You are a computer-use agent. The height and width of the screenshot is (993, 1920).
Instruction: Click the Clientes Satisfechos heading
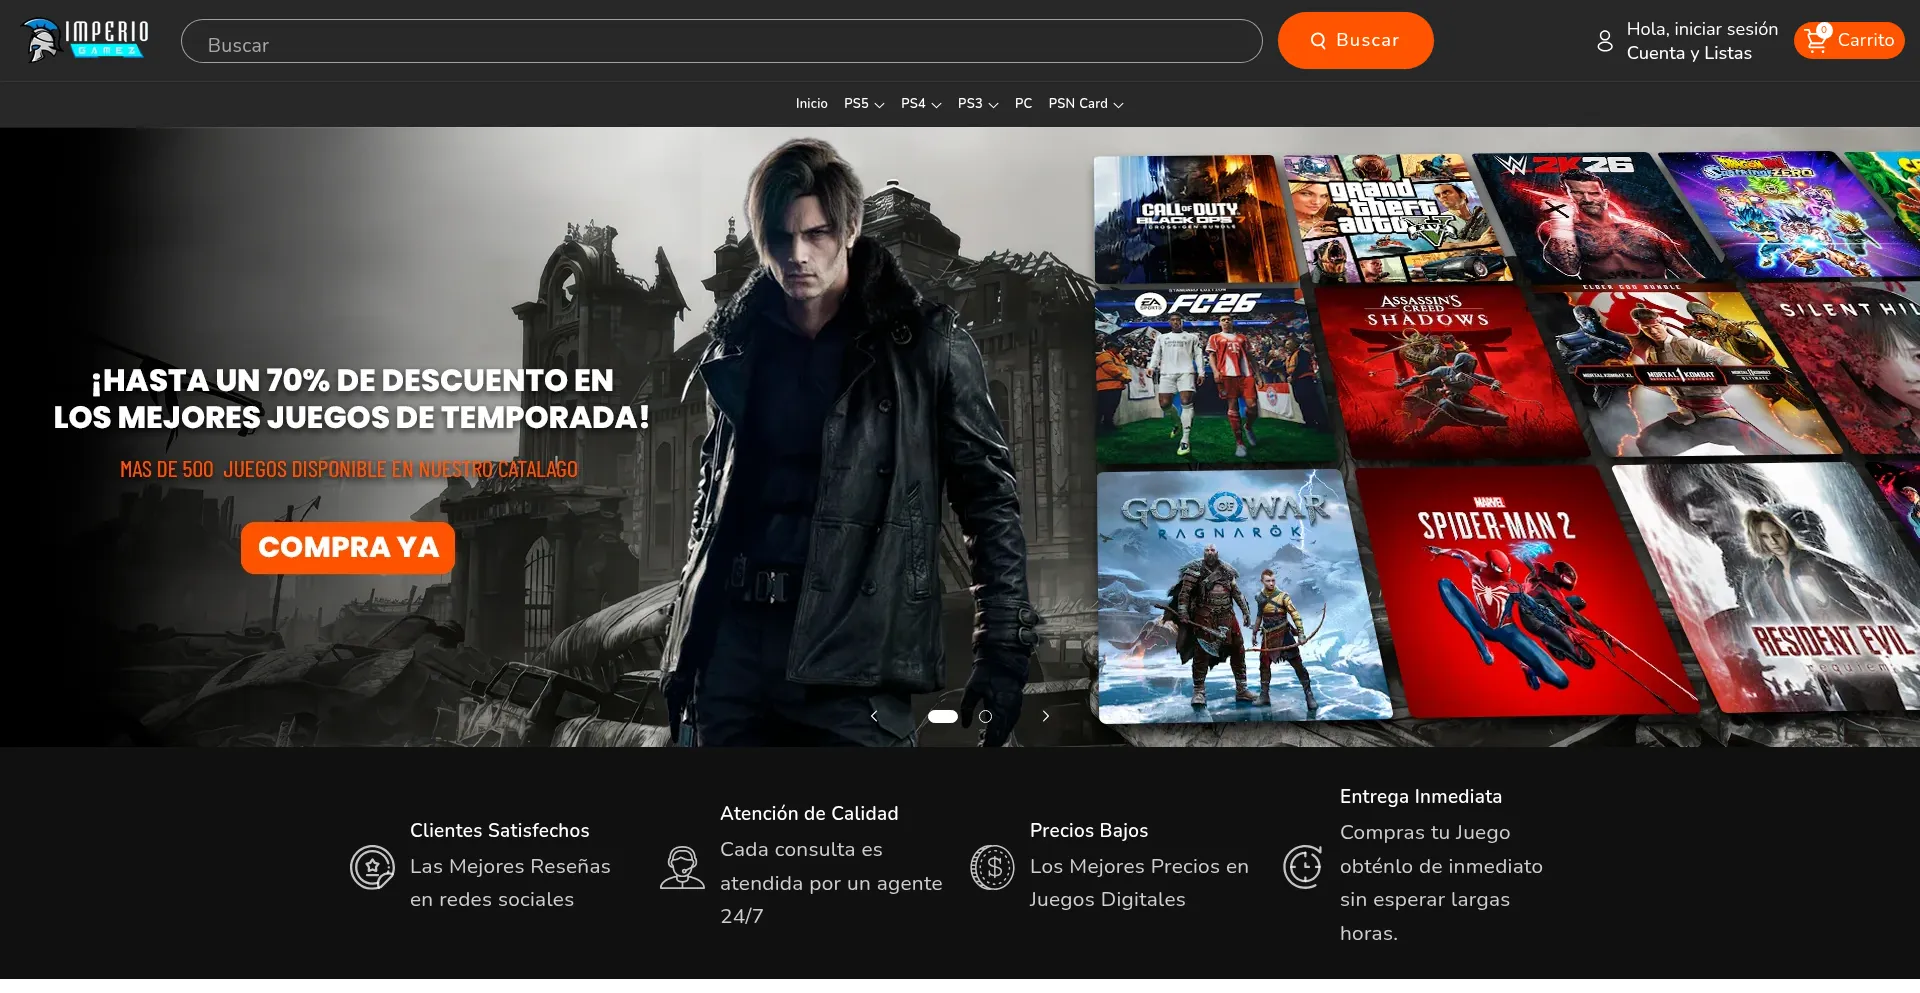[500, 831]
